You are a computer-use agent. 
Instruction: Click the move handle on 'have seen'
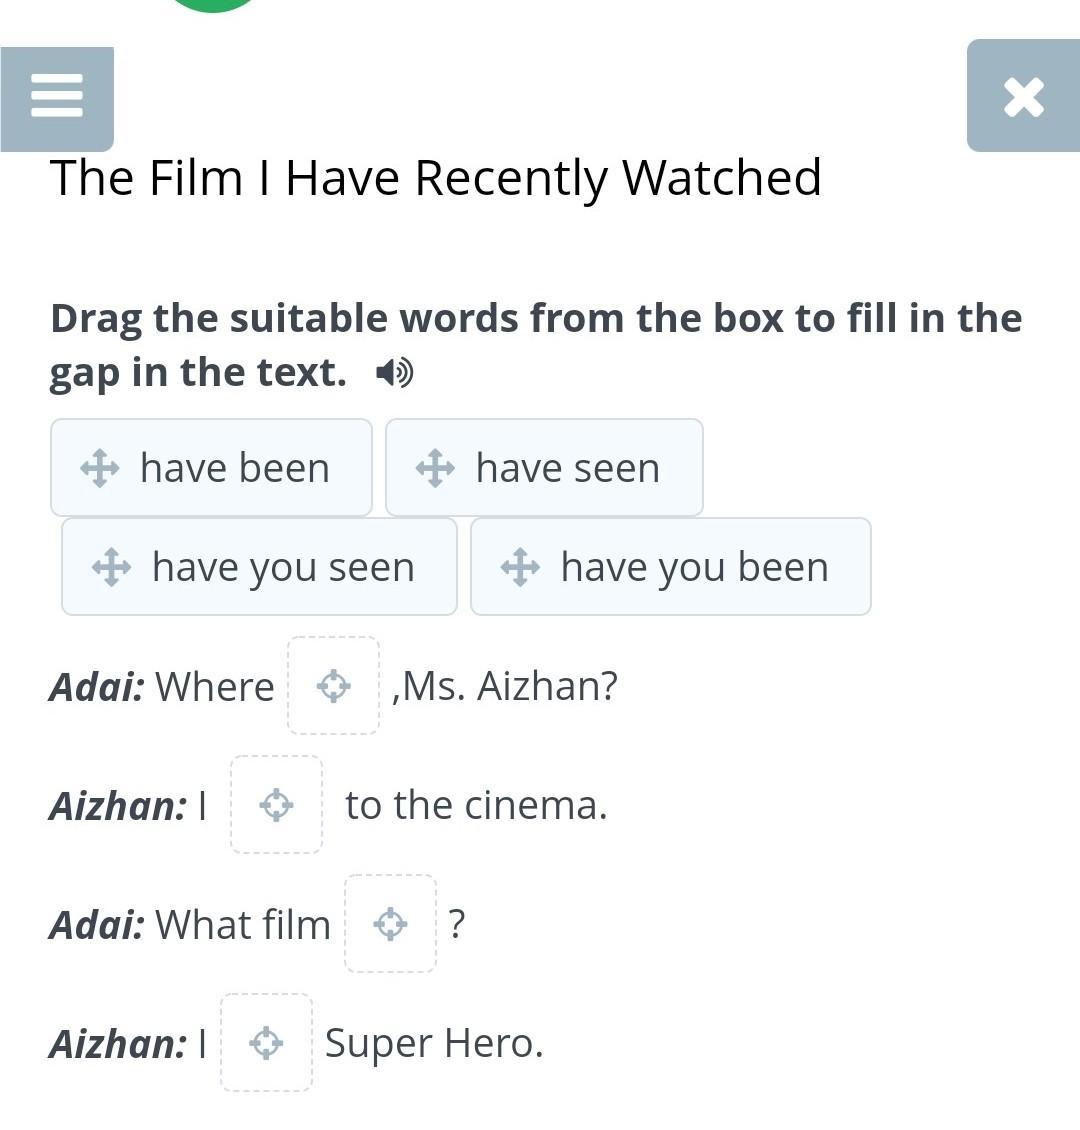(435, 468)
